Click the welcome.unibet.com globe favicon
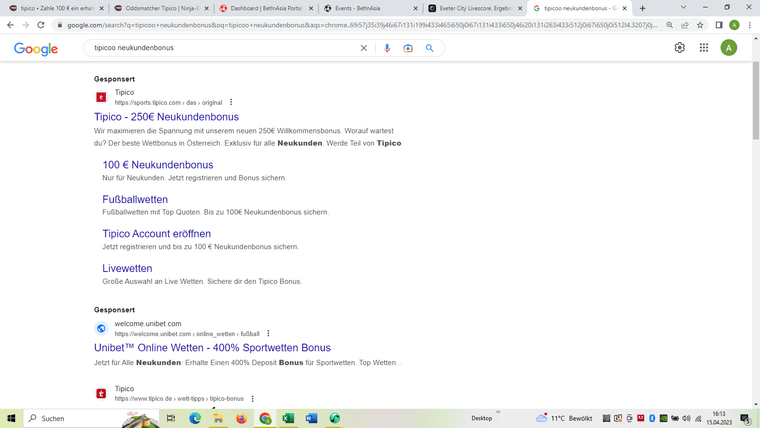 tap(101, 329)
